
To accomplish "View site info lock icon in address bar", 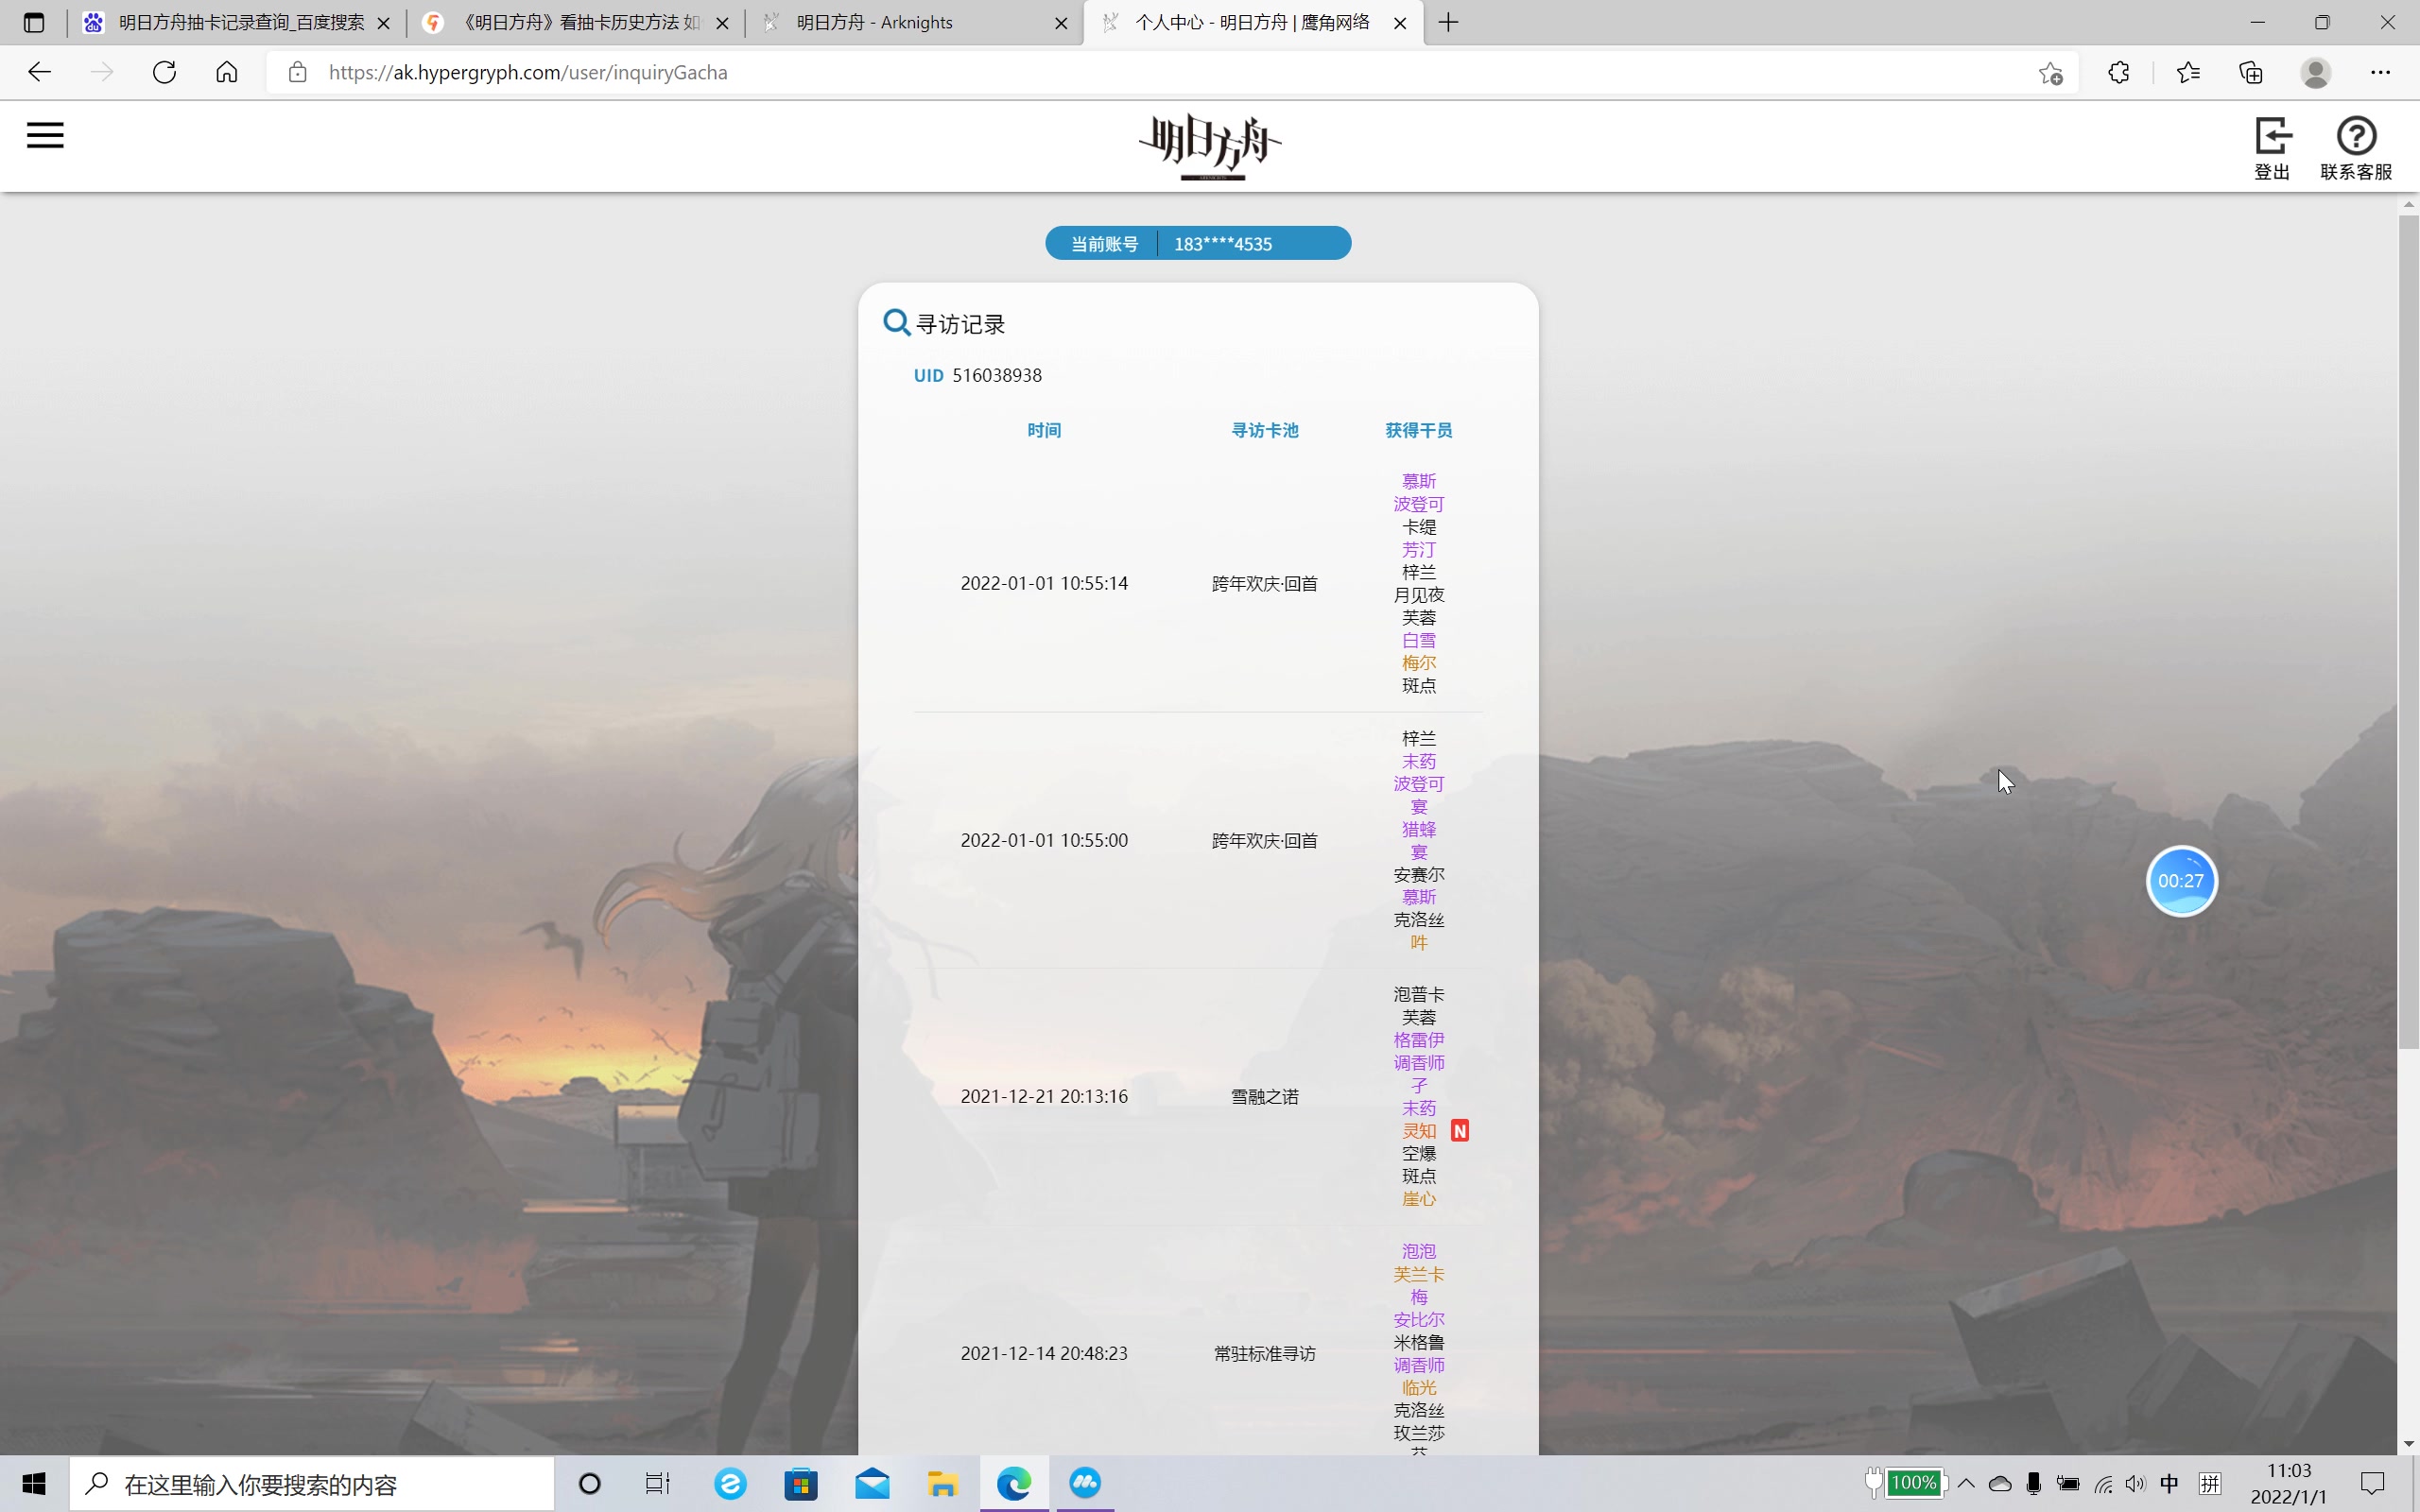I will (297, 72).
